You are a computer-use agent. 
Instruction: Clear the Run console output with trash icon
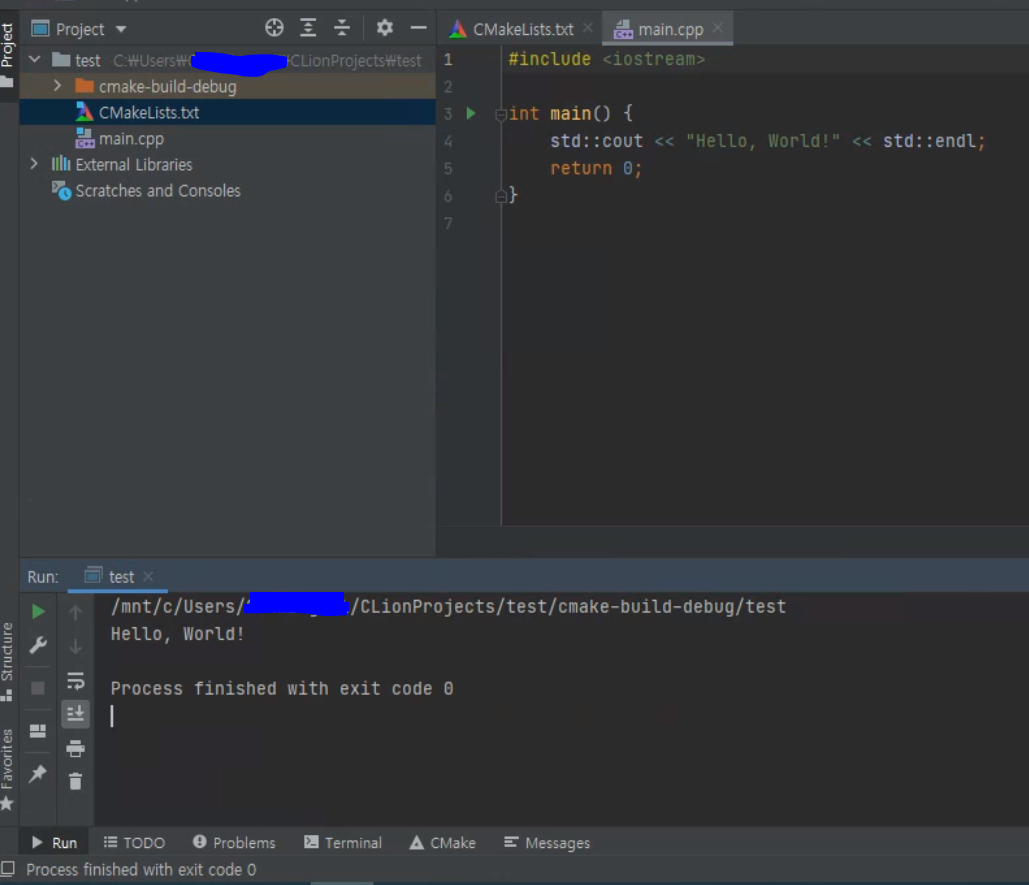(75, 781)
